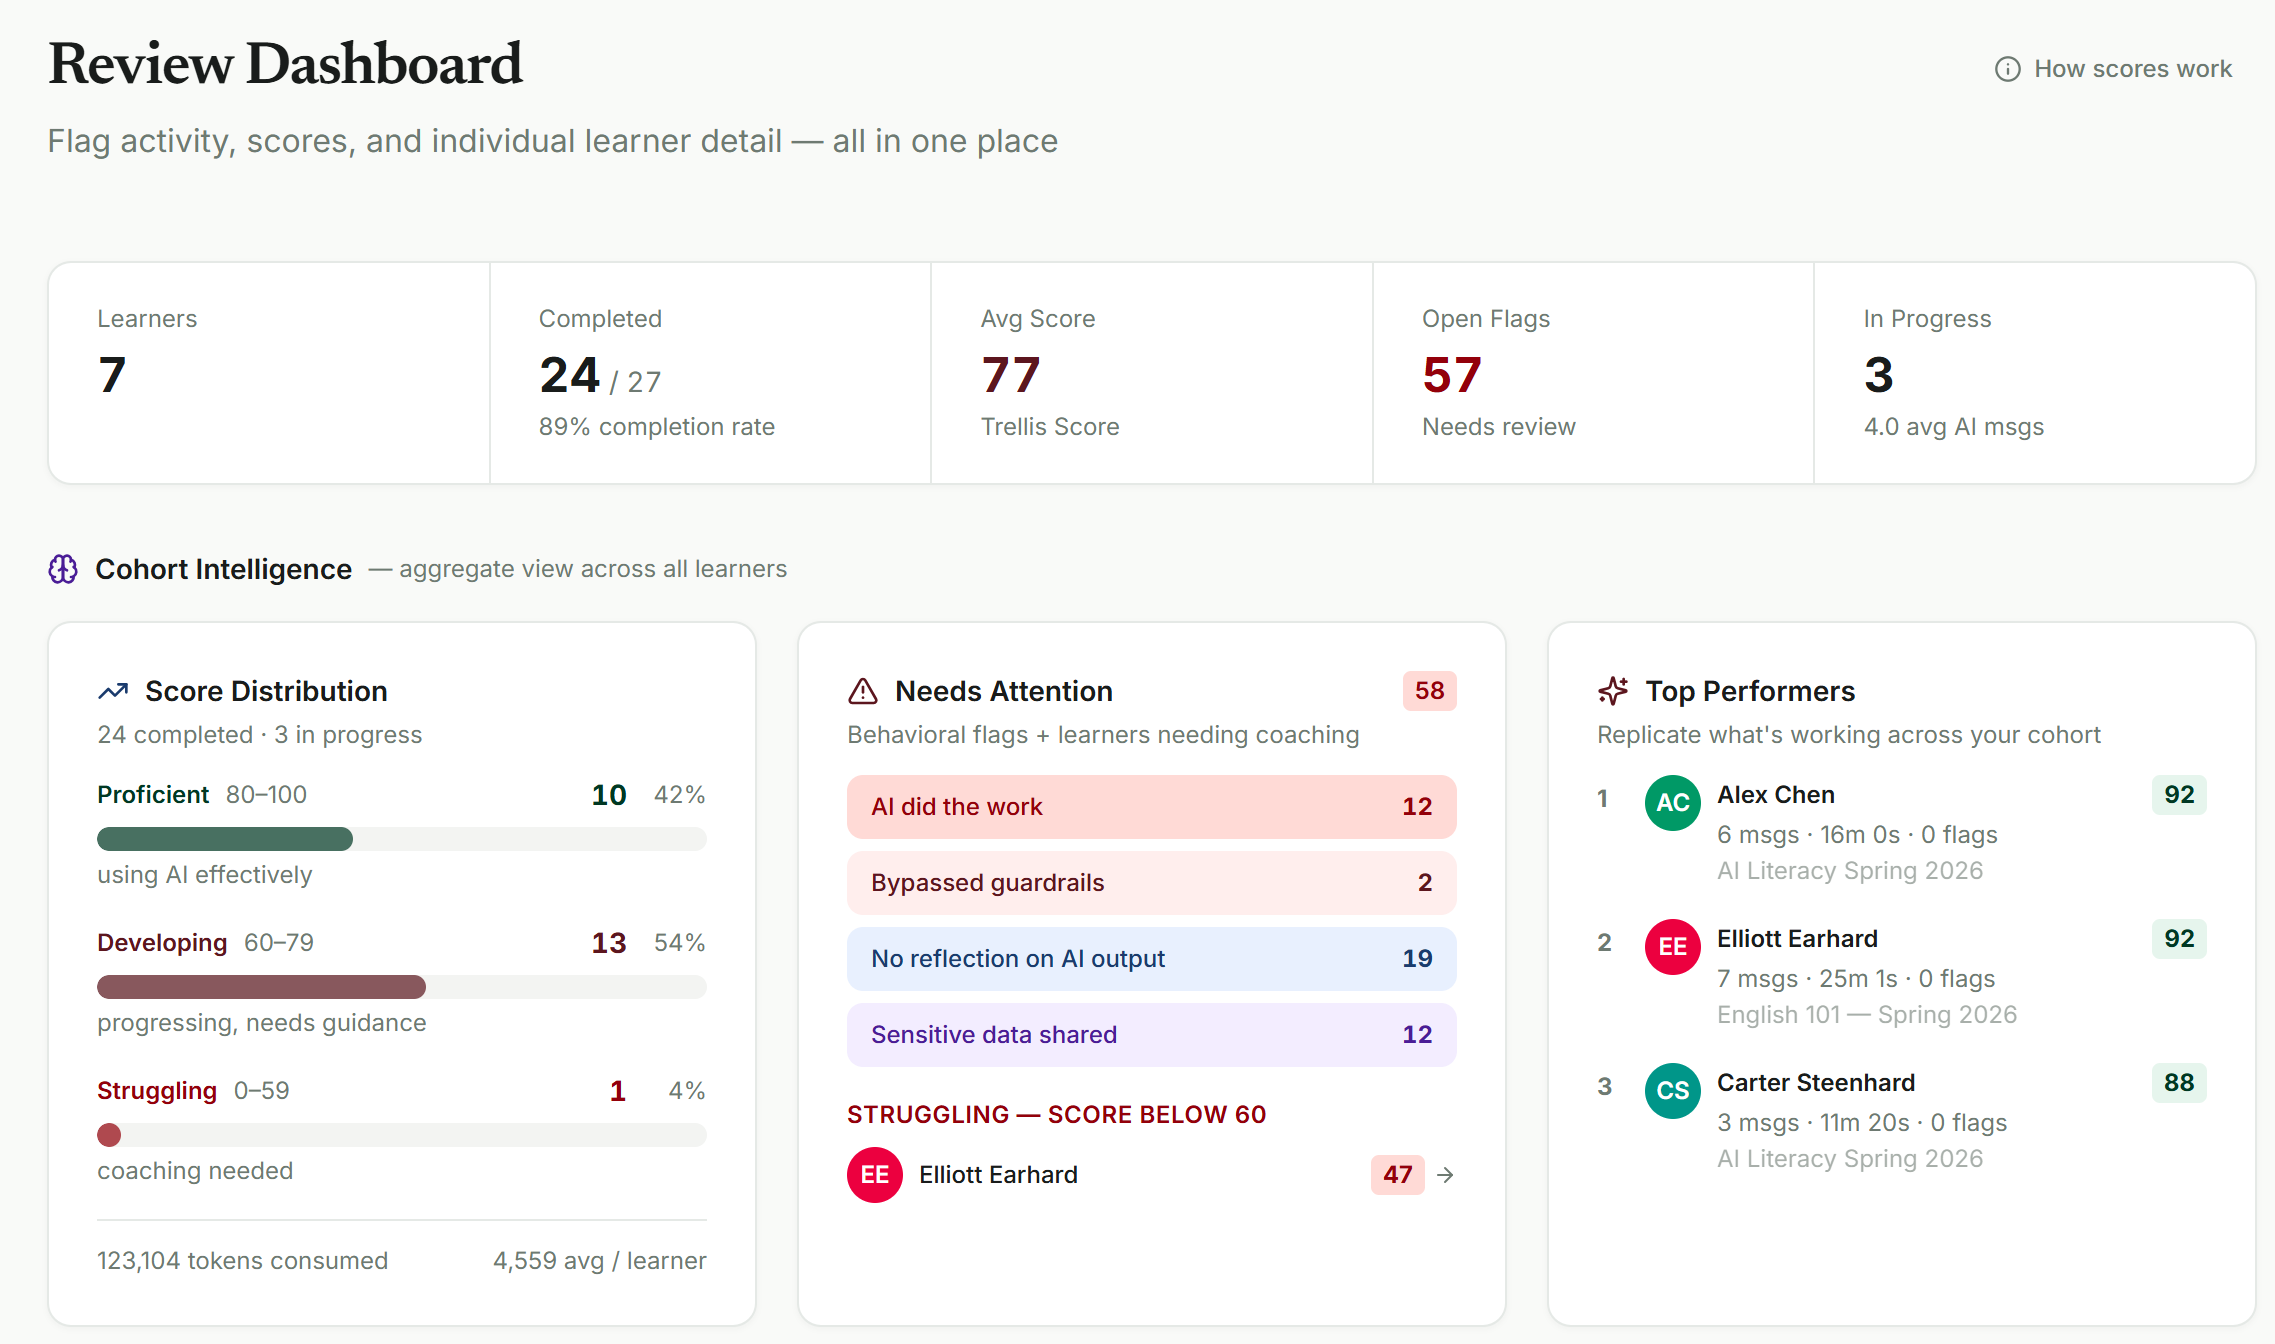Select the AI did the work flag row
2275x1344 pixels.
(x=1151, y=807)
